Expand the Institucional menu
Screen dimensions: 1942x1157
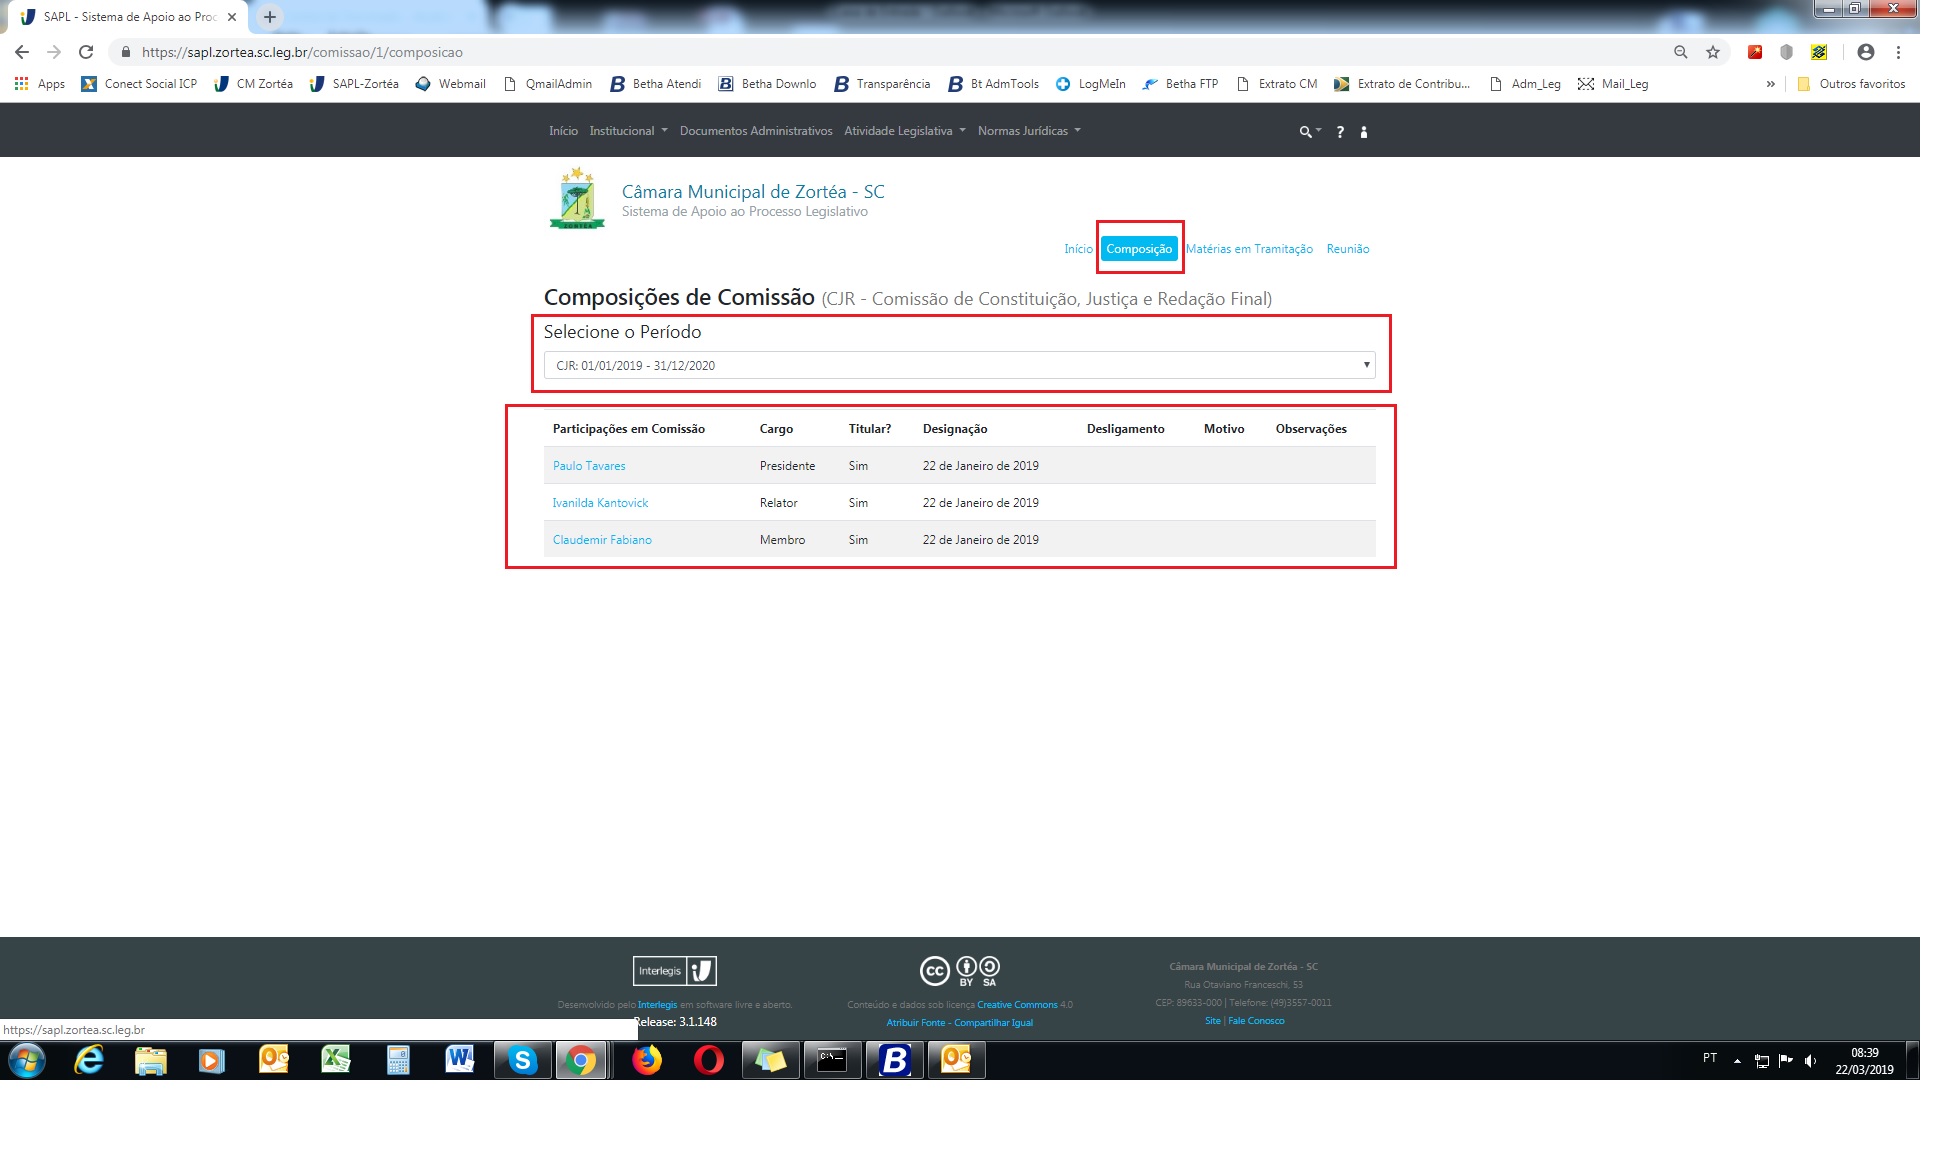[x=627, y=131]
